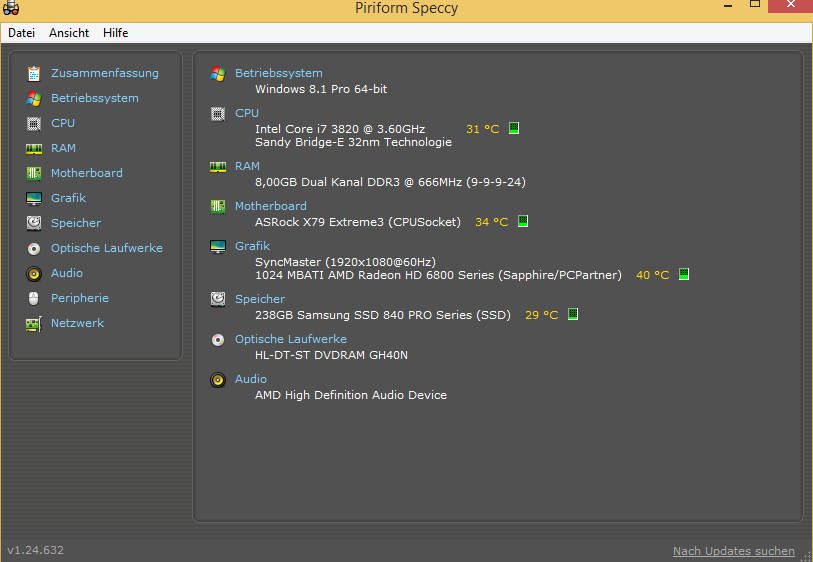
Task: Click the Audio speaker icon in sidebar
Action: [34, 274]
